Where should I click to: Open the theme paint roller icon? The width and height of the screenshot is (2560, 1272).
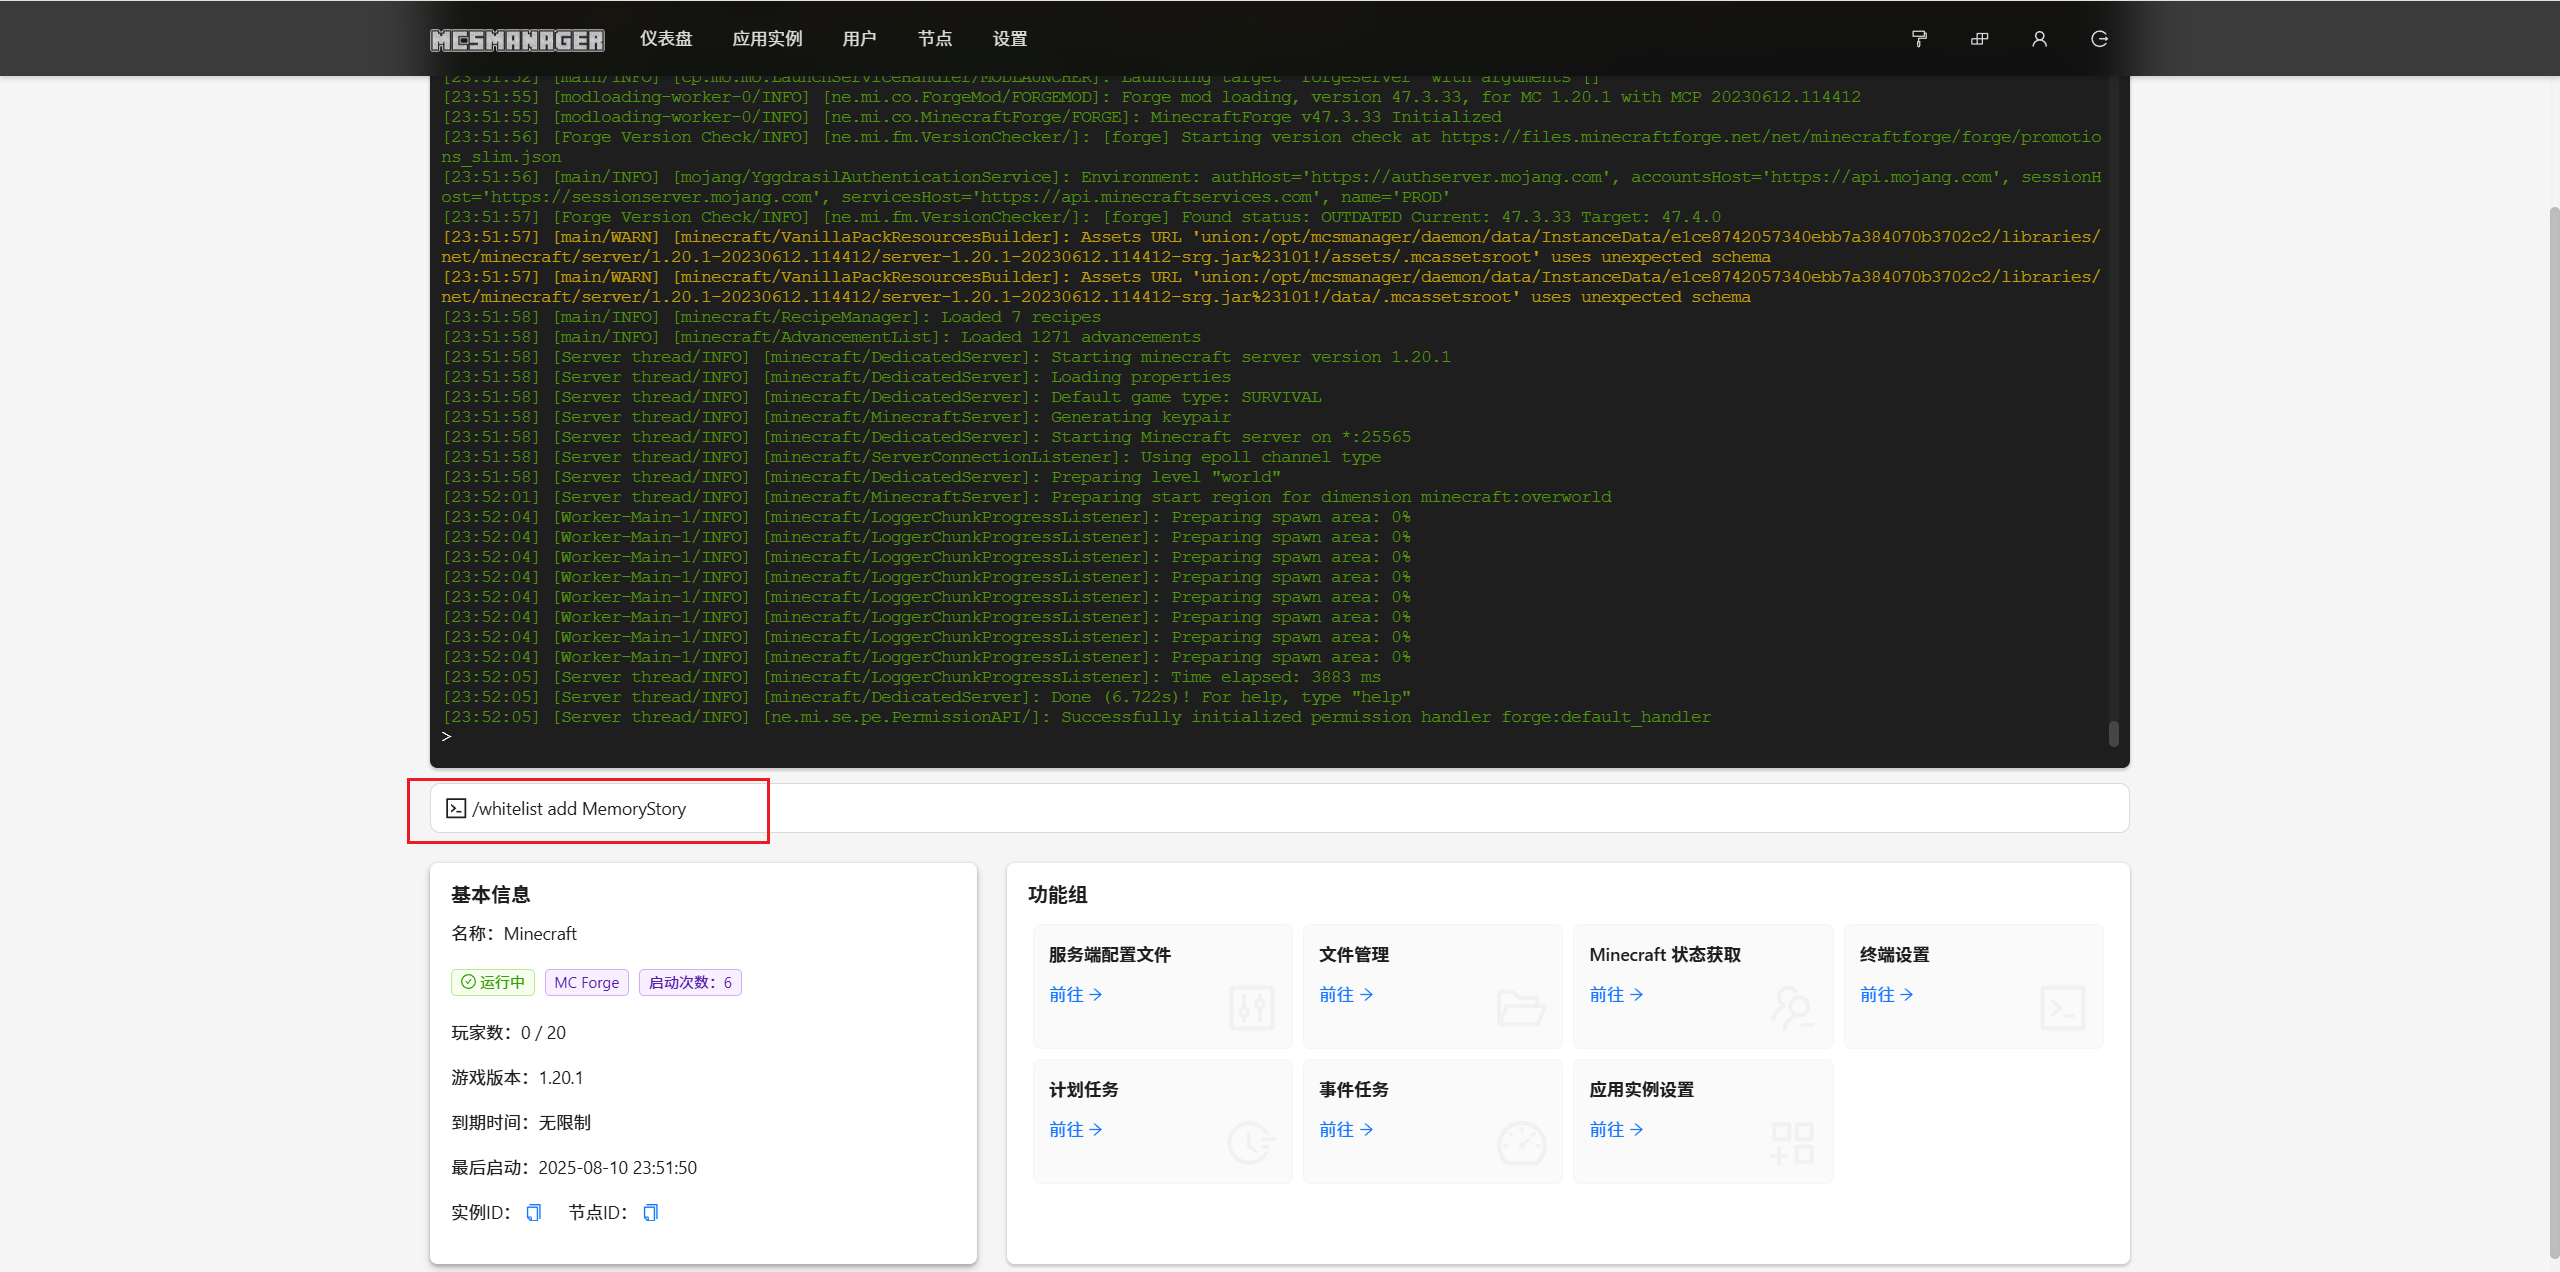pyautogui.click(x=1919, y=39)
